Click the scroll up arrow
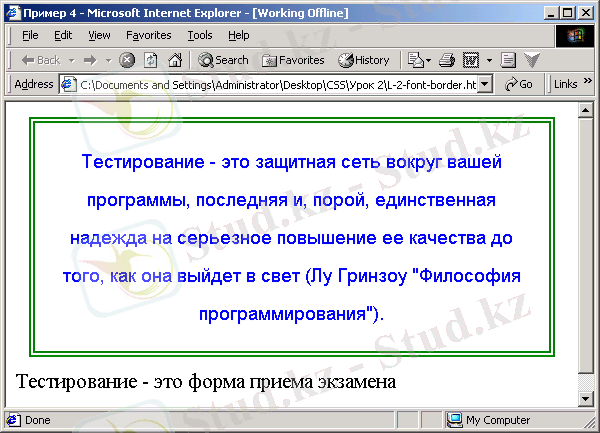Image resolution: width=600 pixels, height=433 pixels. [x=585, y=111]
